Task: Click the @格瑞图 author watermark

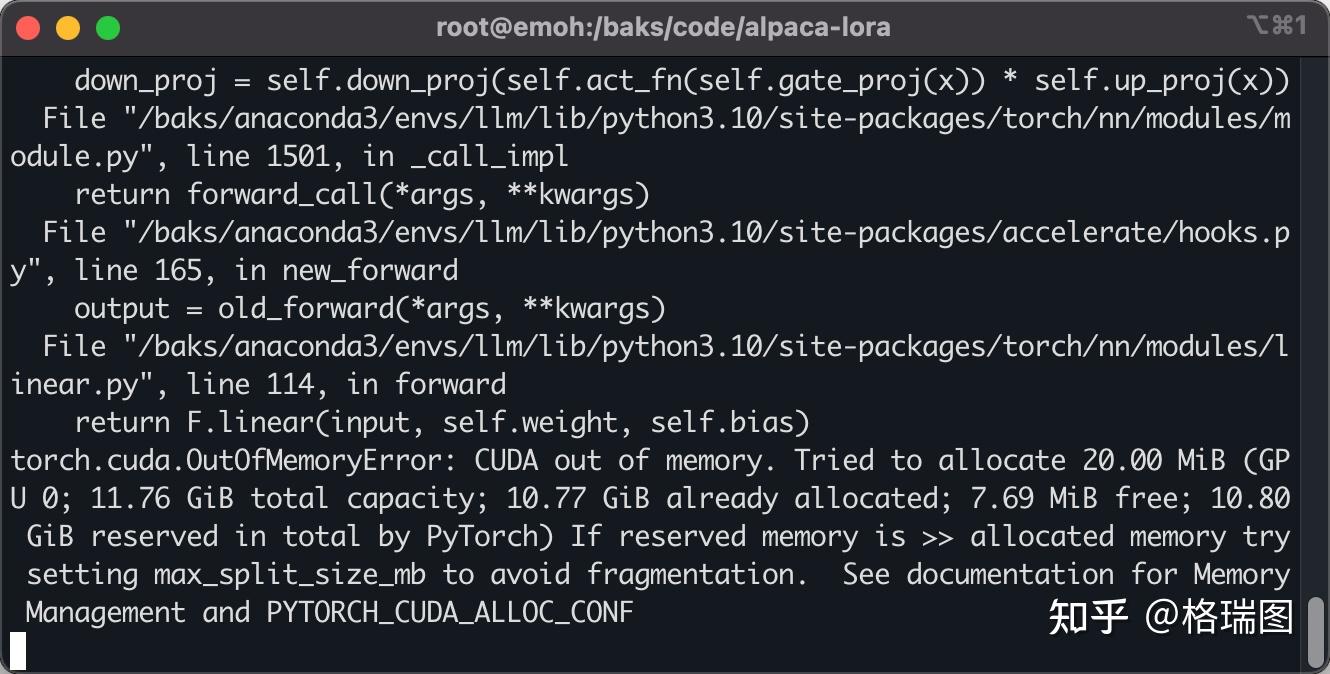Action: (x=1219, y=617)
